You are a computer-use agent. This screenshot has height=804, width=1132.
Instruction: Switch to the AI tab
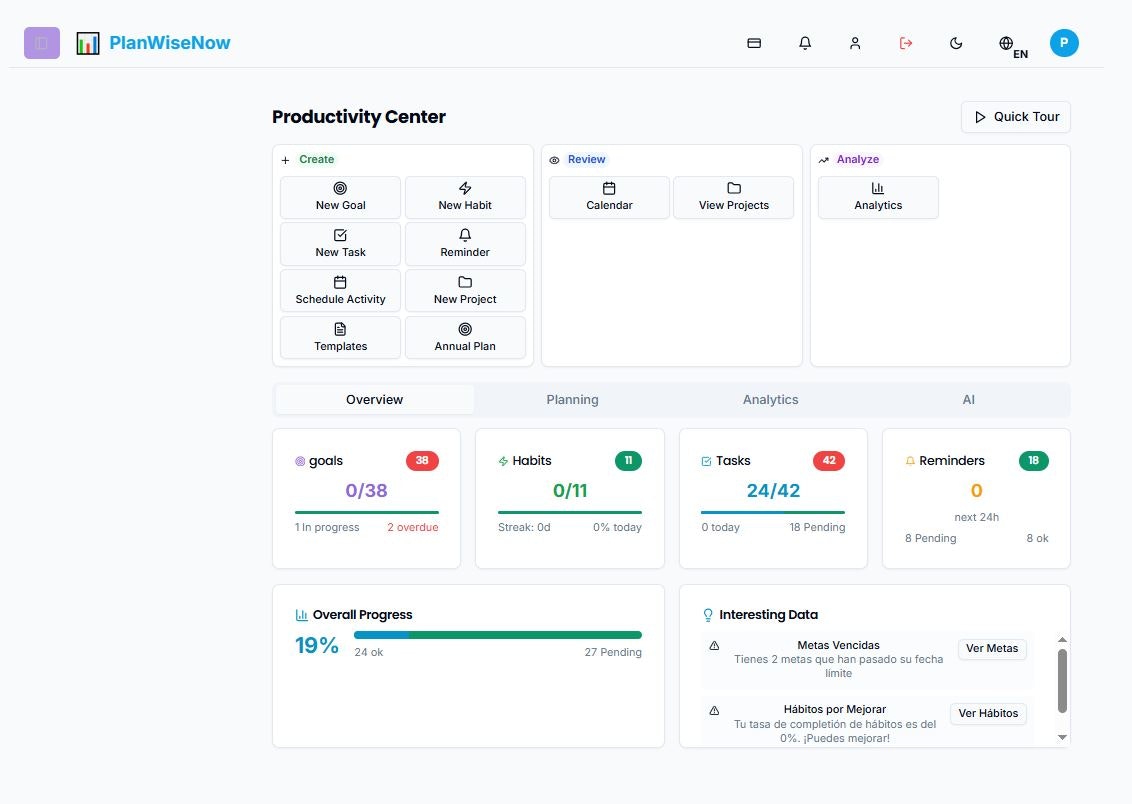pyautogui.click(x=968, y=399)
